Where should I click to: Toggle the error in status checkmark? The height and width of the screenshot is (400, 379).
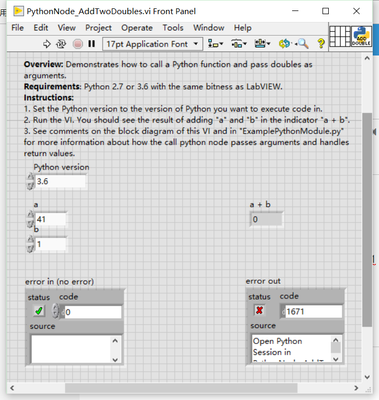(x=39, y=311)
